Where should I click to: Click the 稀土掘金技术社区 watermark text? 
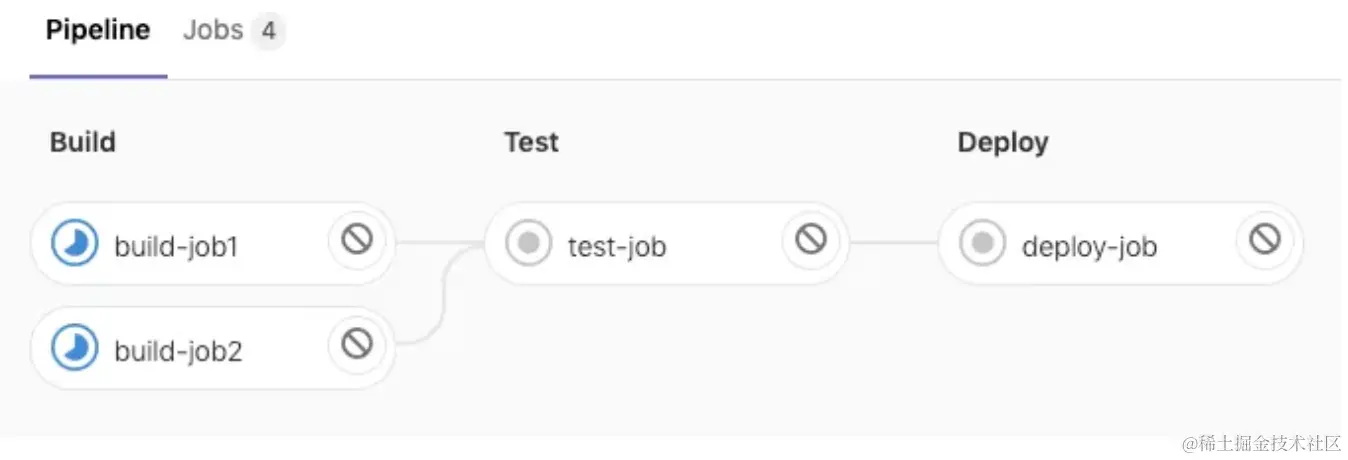pyautogui.click(x=1260, y=443)
